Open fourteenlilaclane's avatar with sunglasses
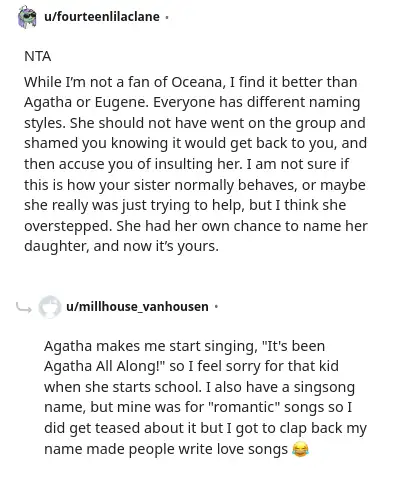 point(27,17)
